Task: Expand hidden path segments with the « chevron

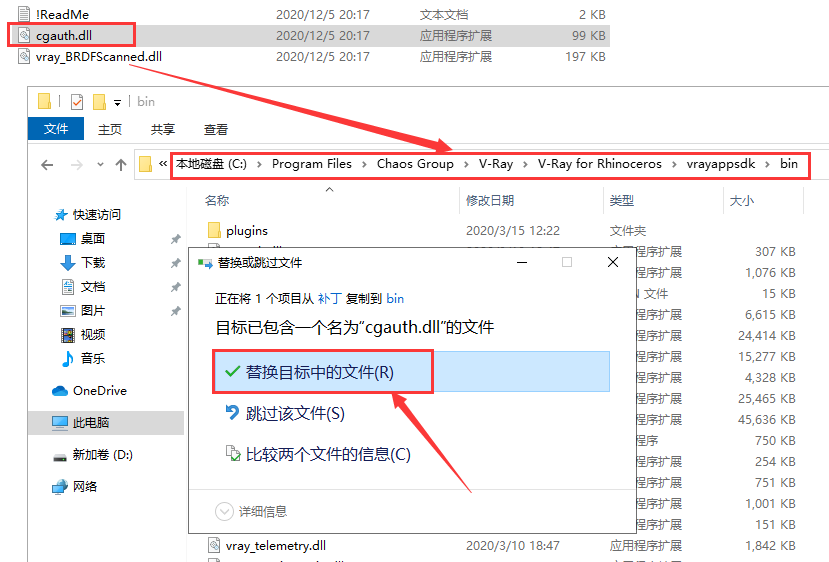Action: tap(162, 164)
